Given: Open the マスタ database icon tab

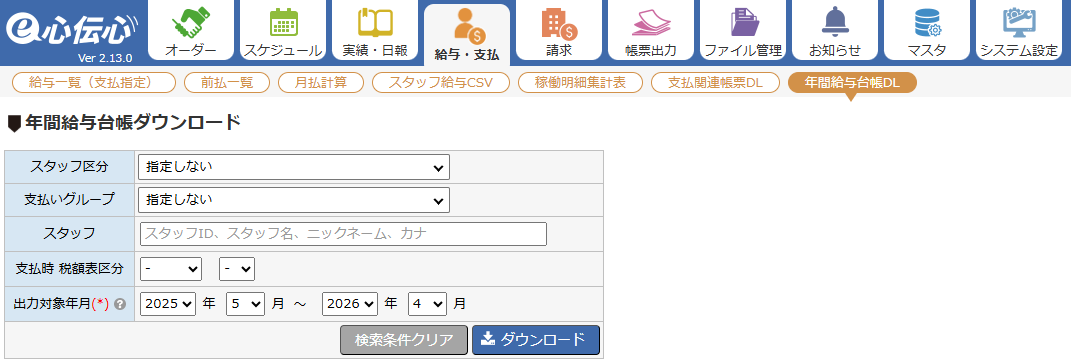Looking at the screenshot, I should 927,30.
